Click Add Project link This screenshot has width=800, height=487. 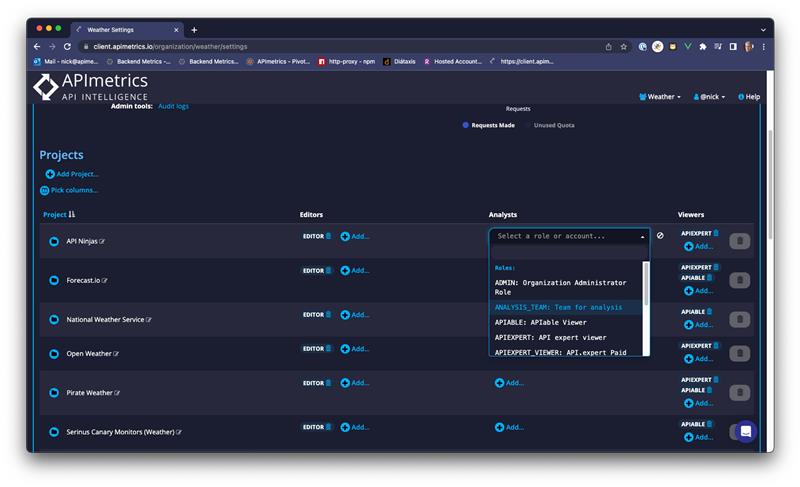(x=72, y=174)
